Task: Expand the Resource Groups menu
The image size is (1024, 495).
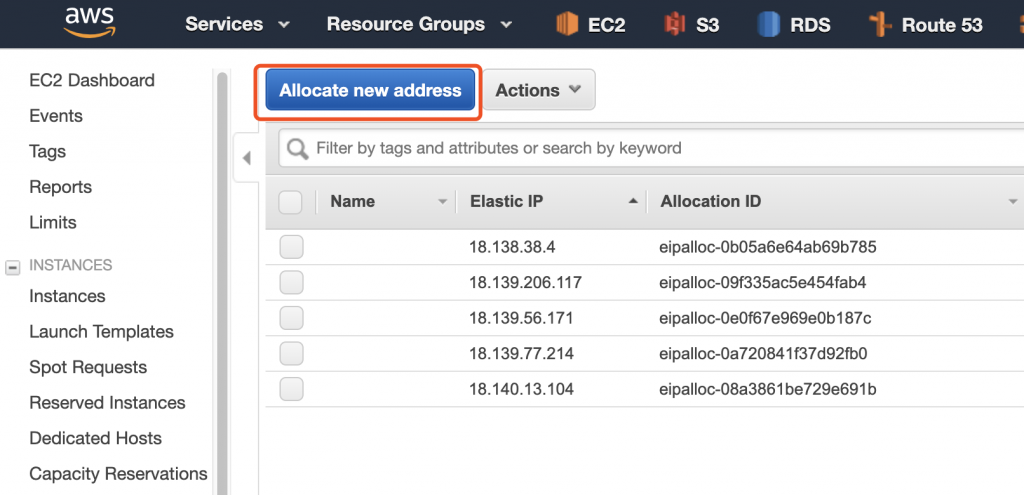Action: click(419, 25)
